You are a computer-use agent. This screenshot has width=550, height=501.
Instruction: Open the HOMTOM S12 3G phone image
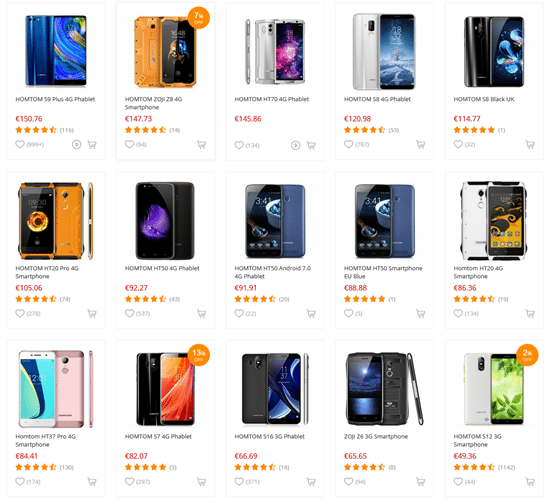point(494,389)
